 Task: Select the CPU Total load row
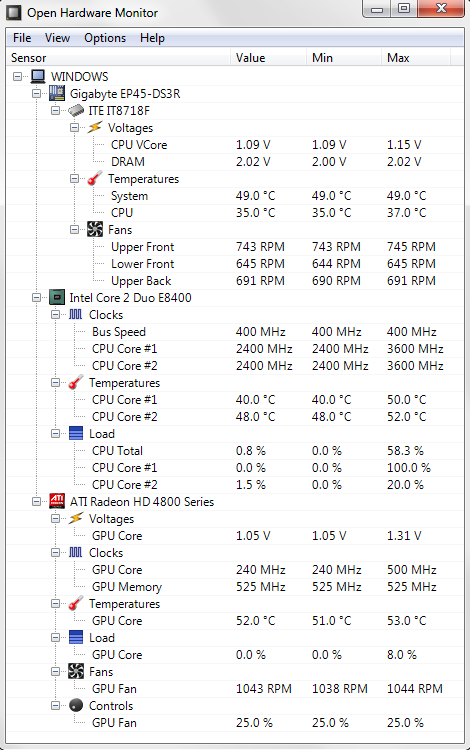[235, 451]
